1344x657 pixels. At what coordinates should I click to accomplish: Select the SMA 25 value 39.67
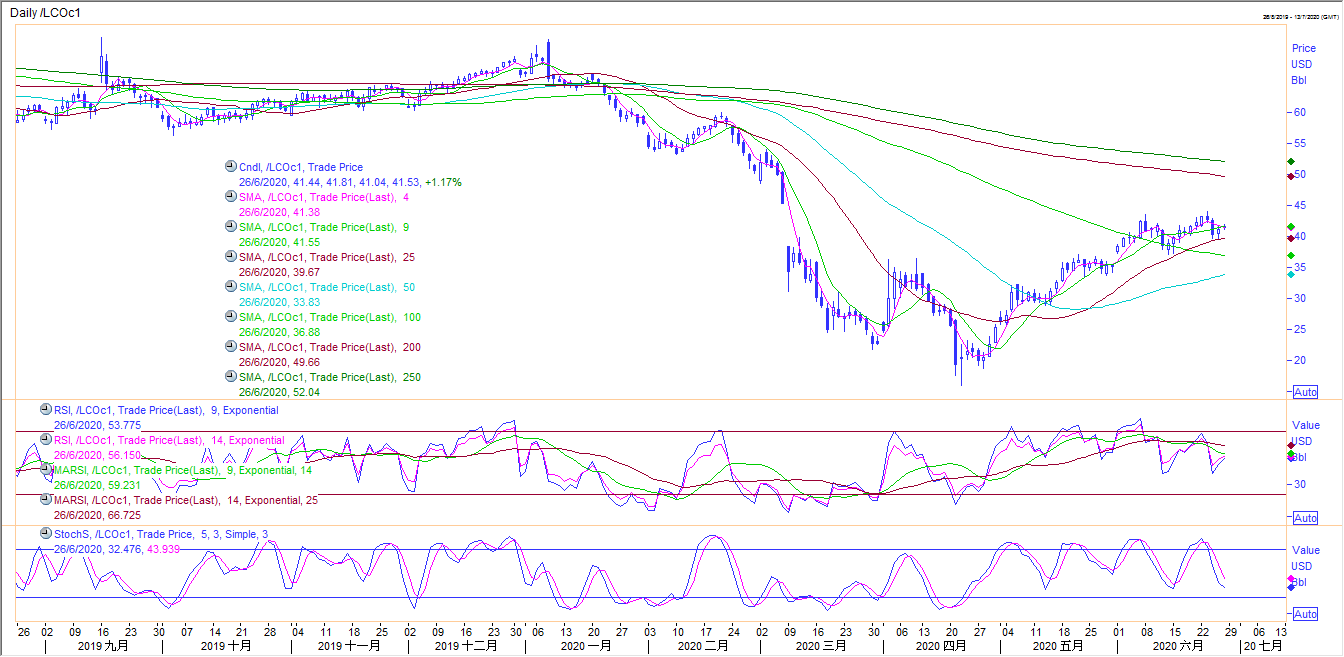279,273
